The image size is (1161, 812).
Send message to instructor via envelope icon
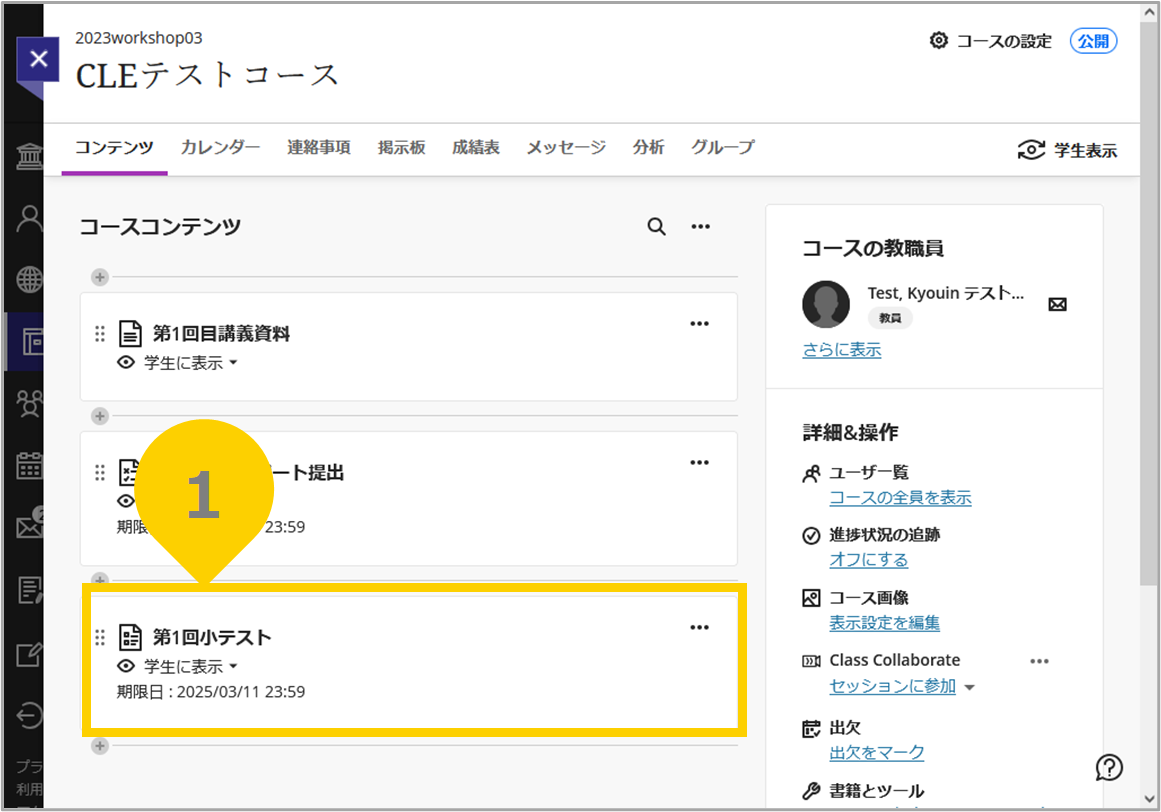click(1057, 304)
